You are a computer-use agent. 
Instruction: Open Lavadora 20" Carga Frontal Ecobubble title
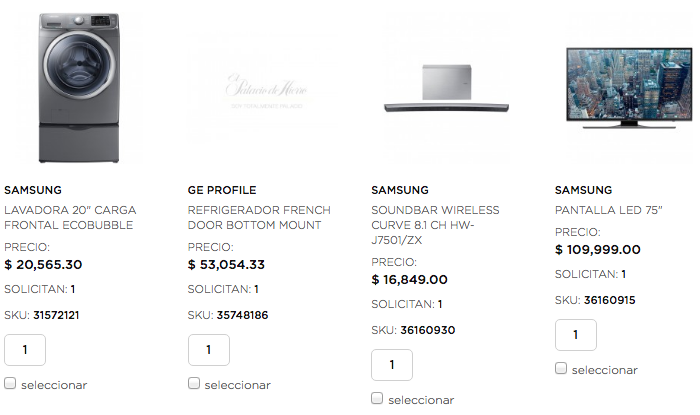click(x=70, y=217)
